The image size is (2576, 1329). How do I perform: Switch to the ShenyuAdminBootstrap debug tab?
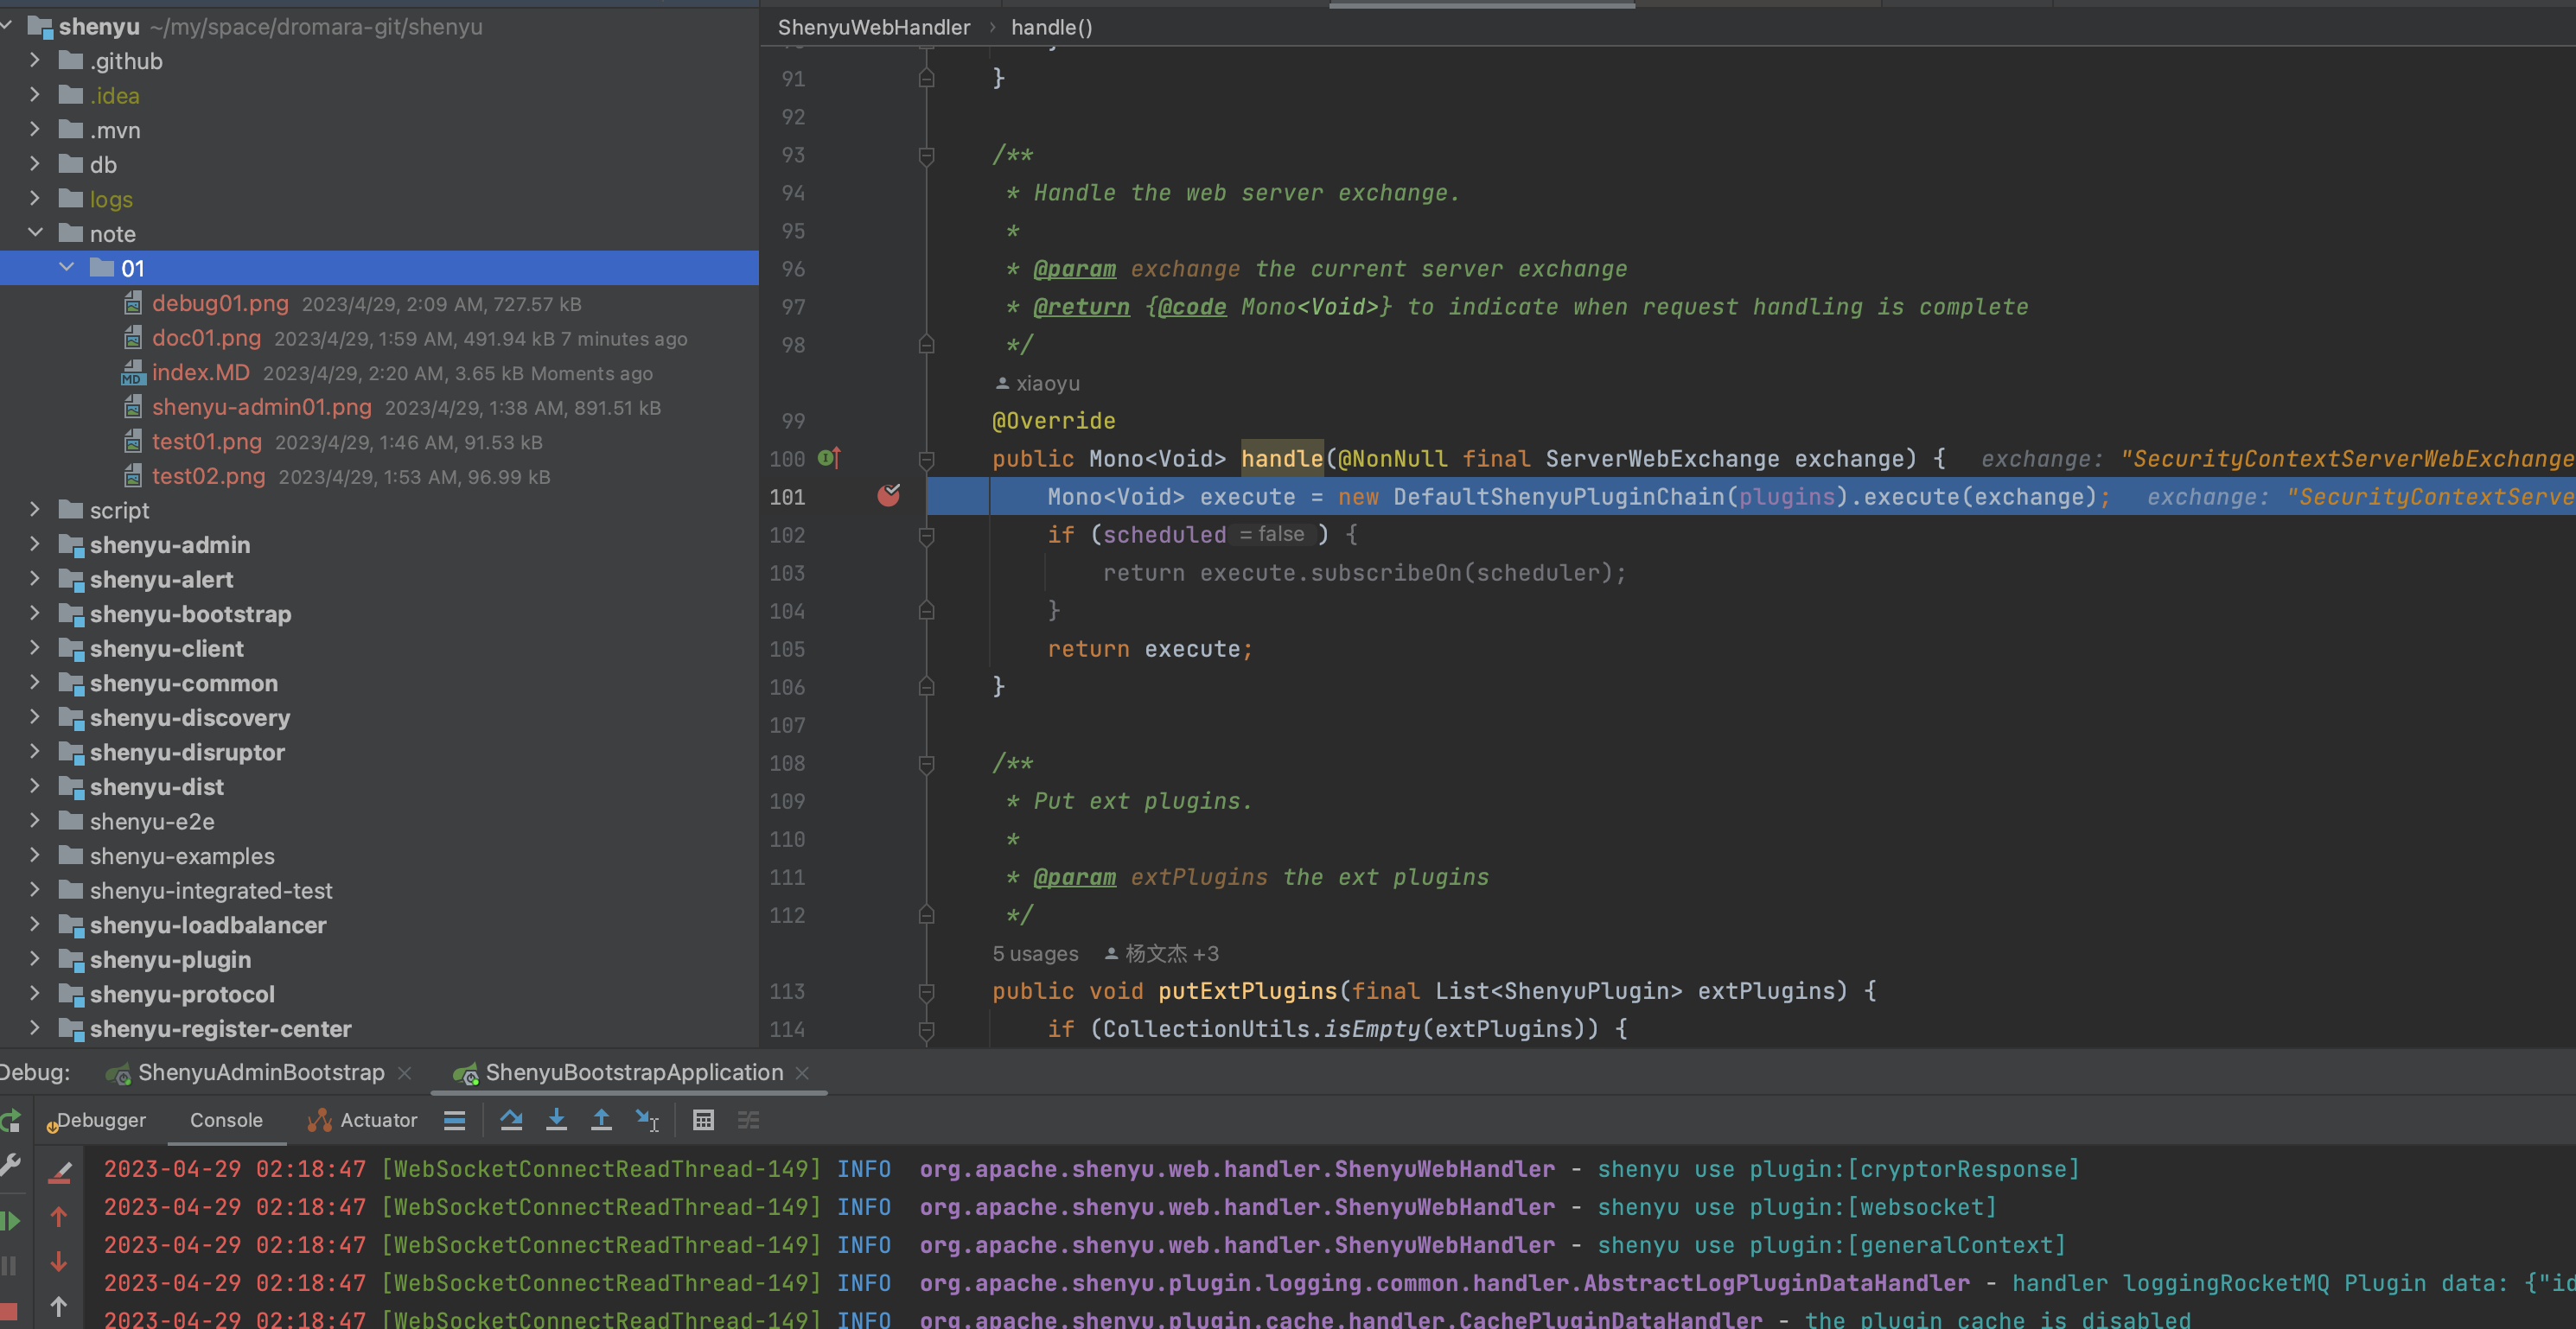pyautogui.click(x=260, y=1072)
